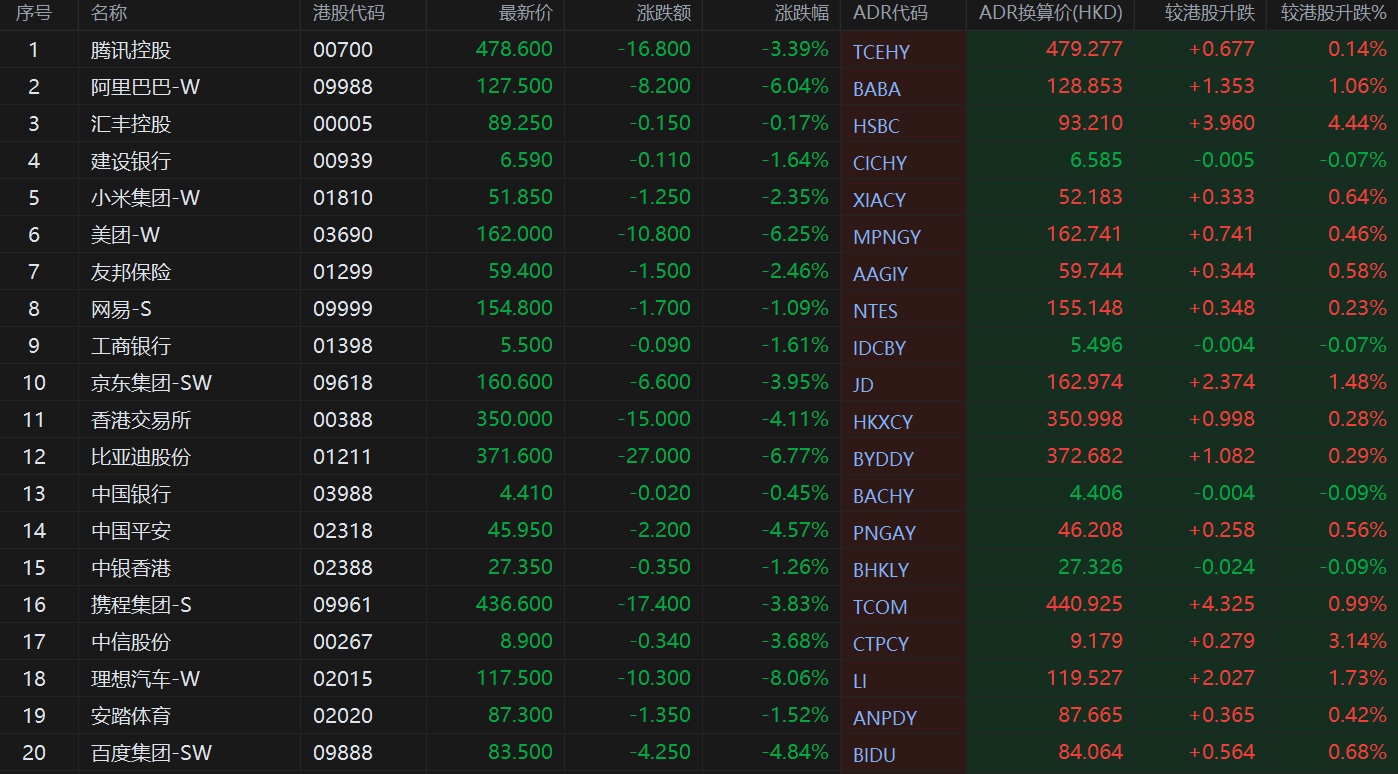Screen dimensions: 1398x774
Task: Select Hong Kong stock code 00388
Action: click(x=343, y=420)
